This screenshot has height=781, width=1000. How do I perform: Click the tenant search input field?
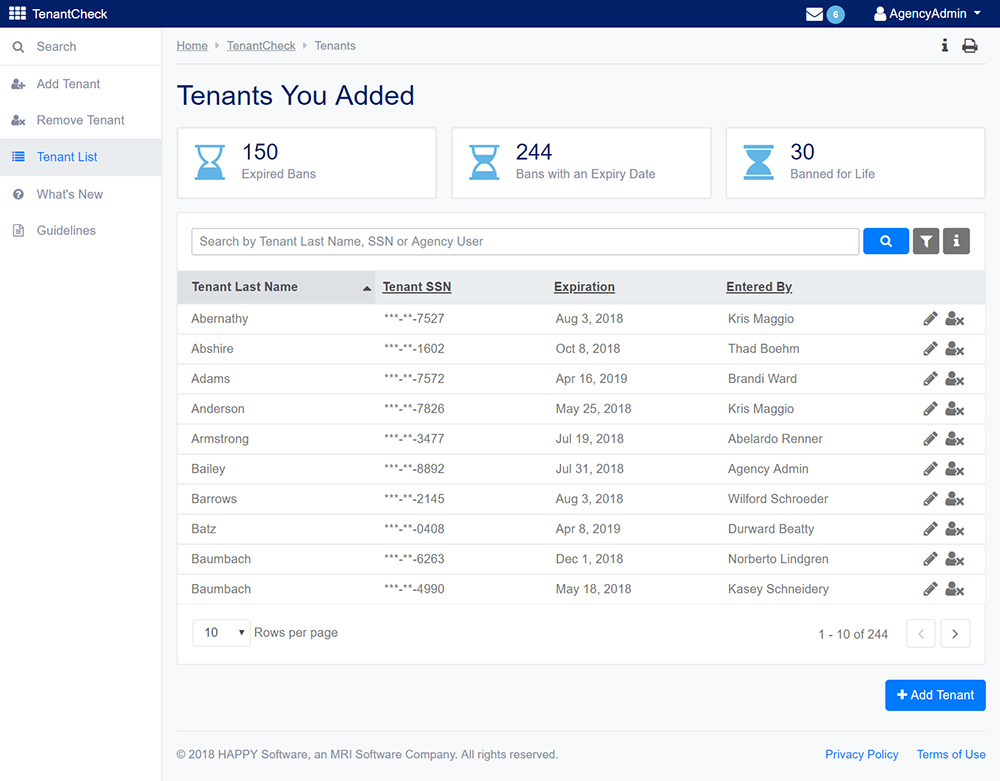(524, 241)
